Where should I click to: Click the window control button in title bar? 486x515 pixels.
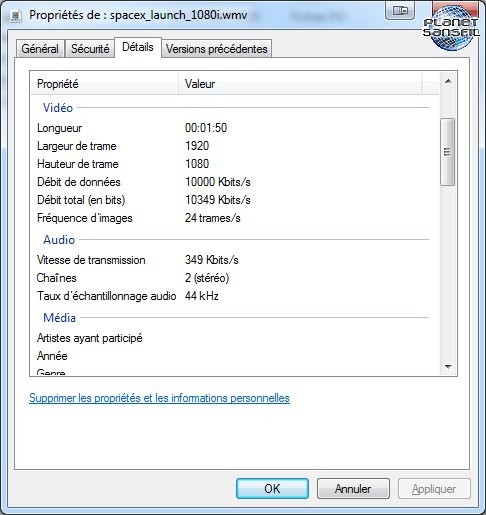400,10
